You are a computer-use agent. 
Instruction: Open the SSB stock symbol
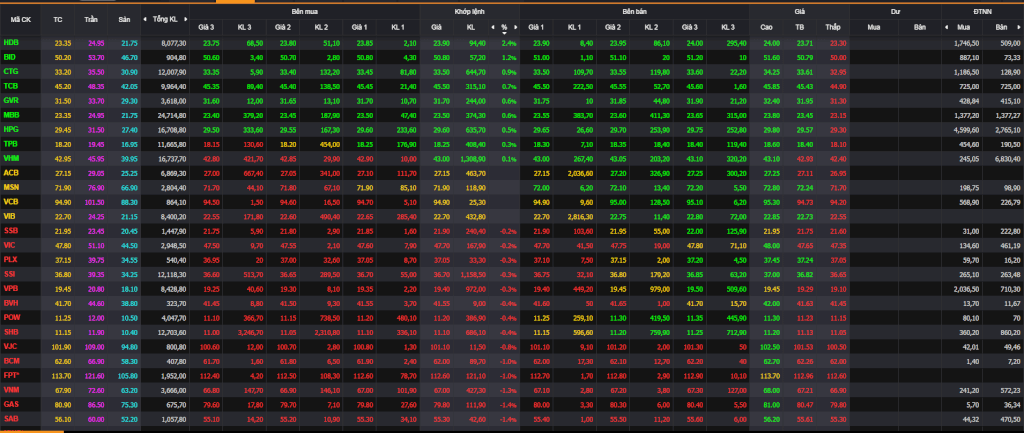coord(10,230)
